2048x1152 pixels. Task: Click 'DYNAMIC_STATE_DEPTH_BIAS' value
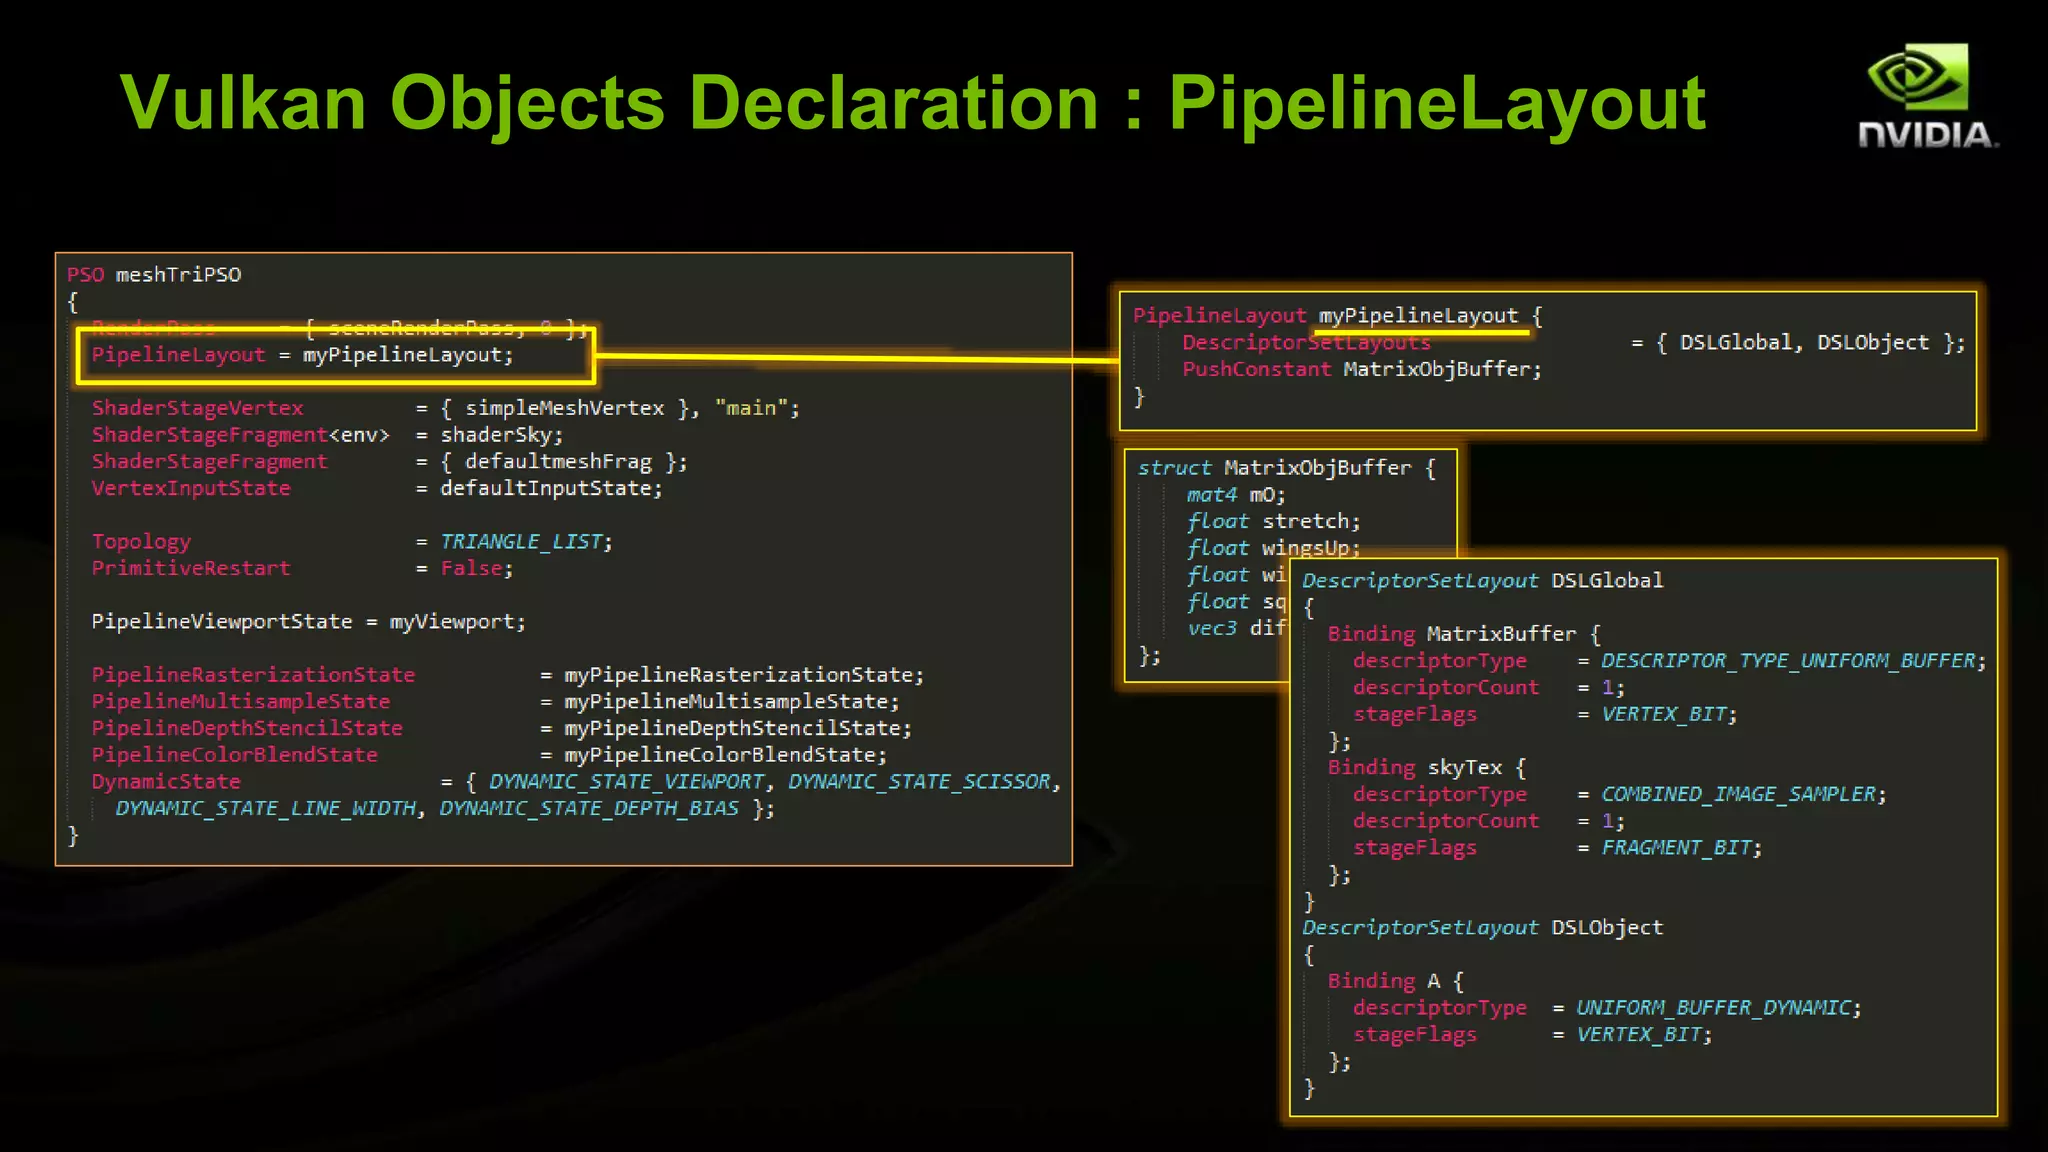point(589,808)
